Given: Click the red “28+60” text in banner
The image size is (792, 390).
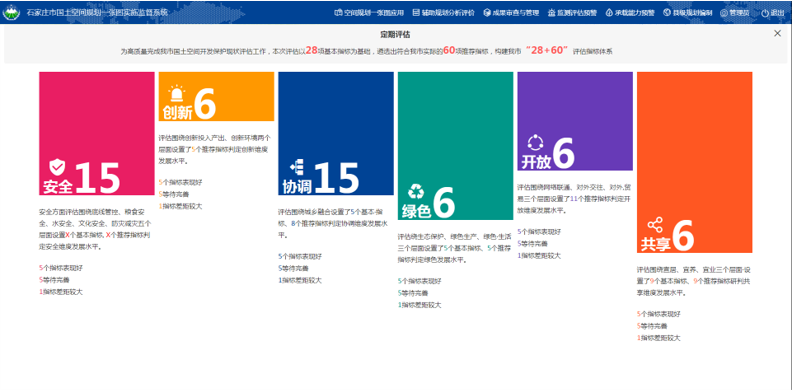Looking at the screenshot, I should tap(547, 51).
